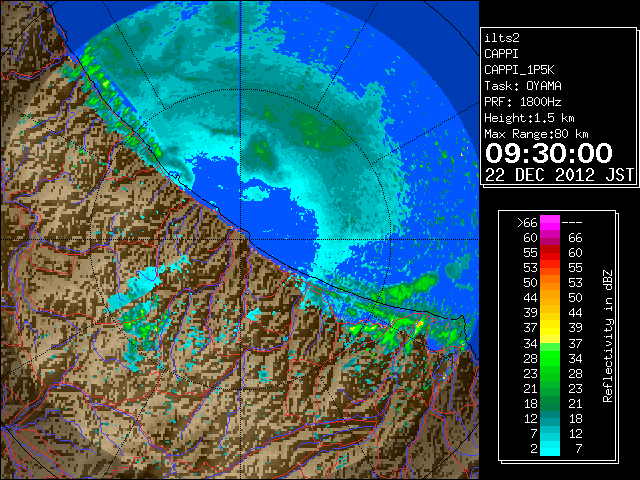Pick the cyan swatch in the 2–7 row
640x480 pixels.
(x=550, y=448)
